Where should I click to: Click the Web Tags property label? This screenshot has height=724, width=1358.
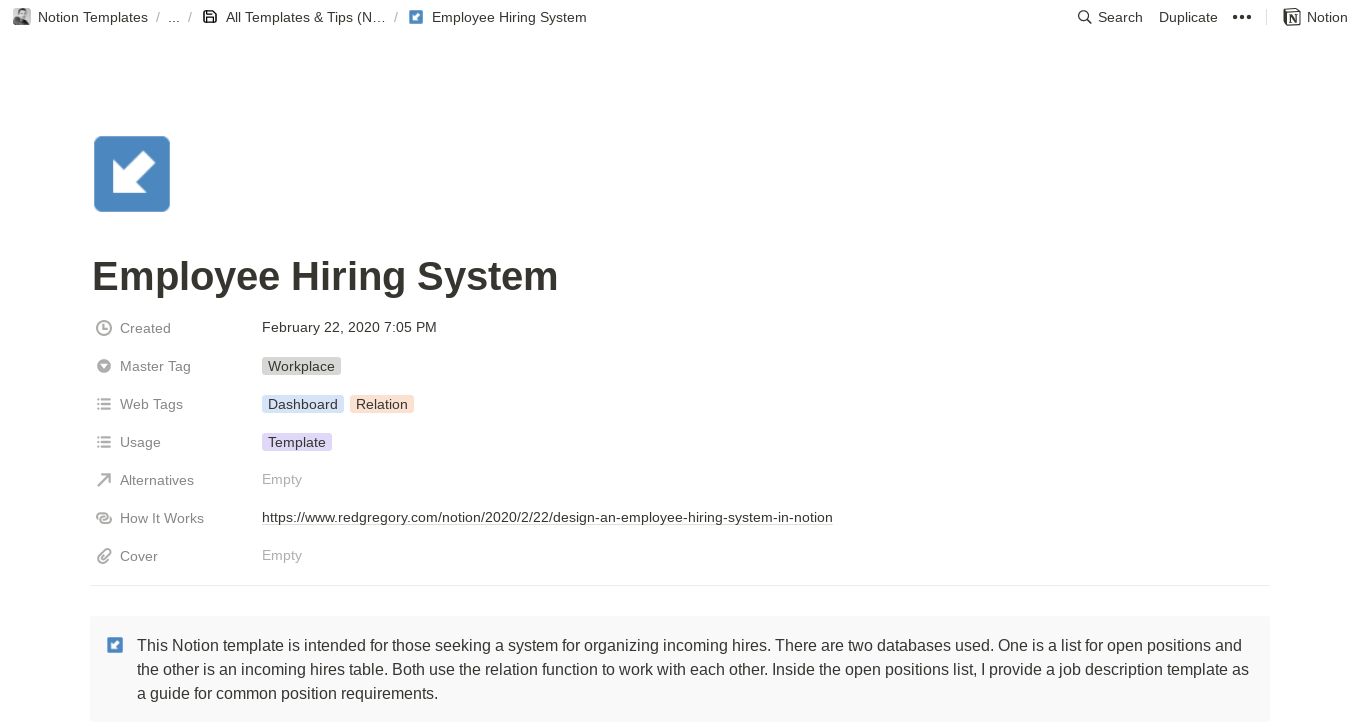click(x=151, y=404)
